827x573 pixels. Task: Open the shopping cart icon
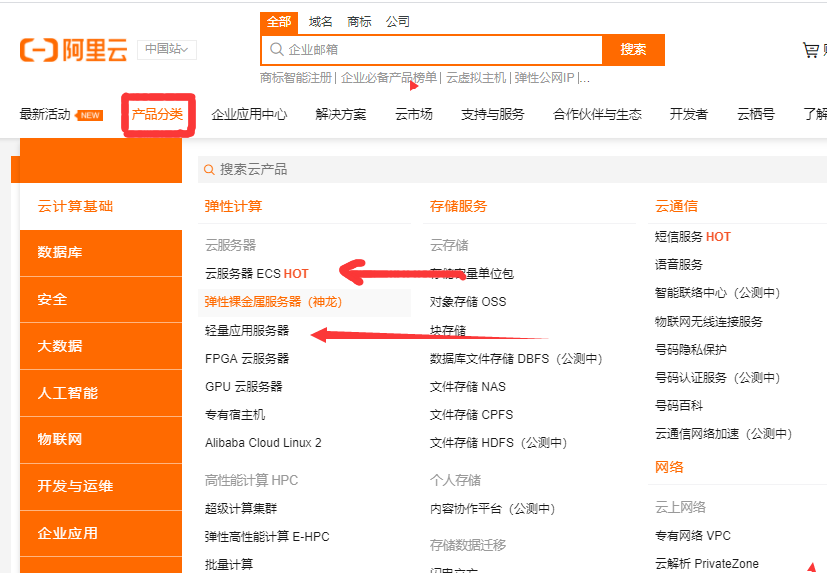point(811,50)
